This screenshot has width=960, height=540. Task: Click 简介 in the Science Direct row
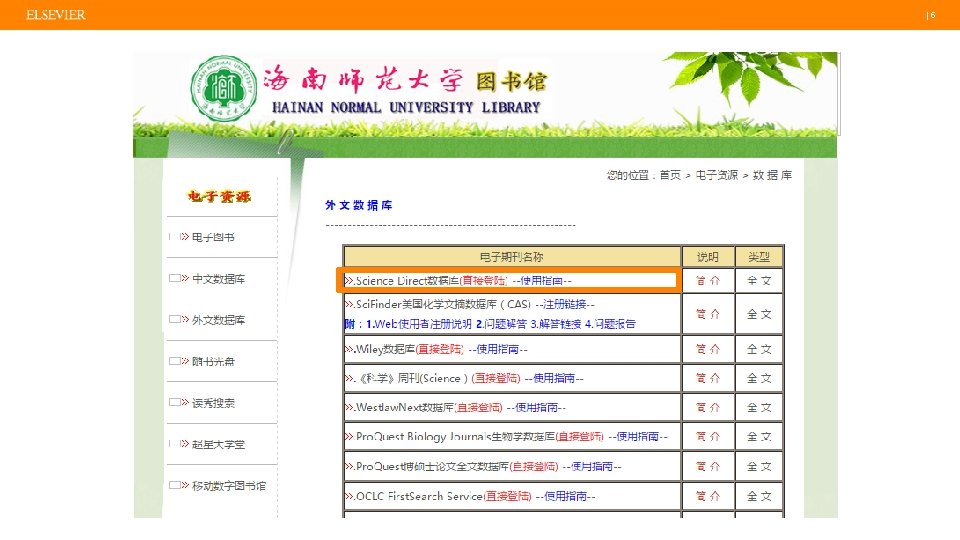tap(708, 280)
